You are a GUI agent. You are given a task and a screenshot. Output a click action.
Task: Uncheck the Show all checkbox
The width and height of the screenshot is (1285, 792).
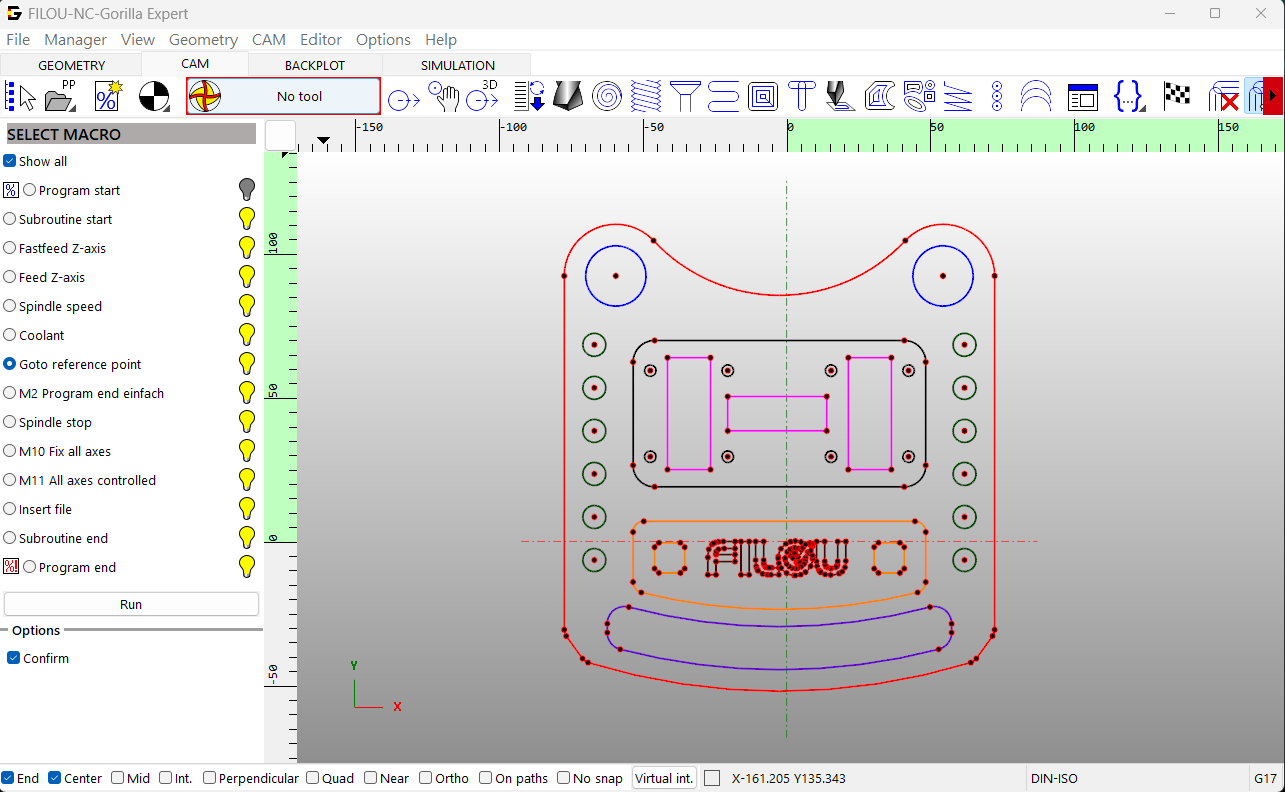pyautogui.click(x=10, y=161)
